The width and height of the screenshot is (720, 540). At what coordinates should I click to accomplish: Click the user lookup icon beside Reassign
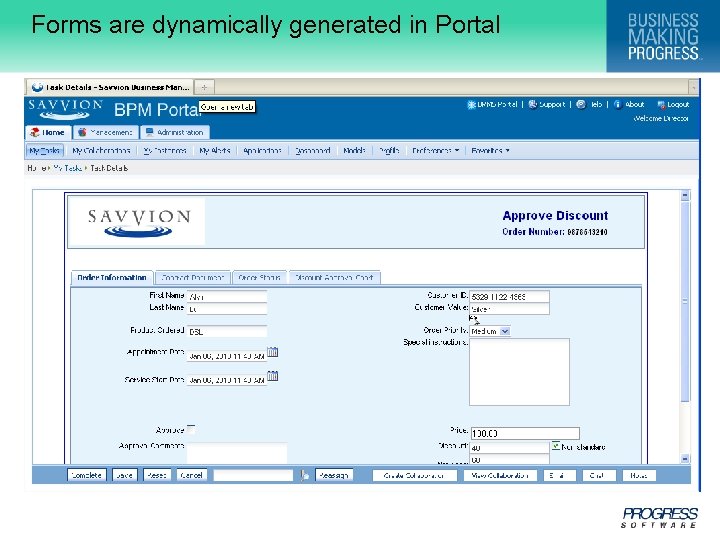[304, 475]
